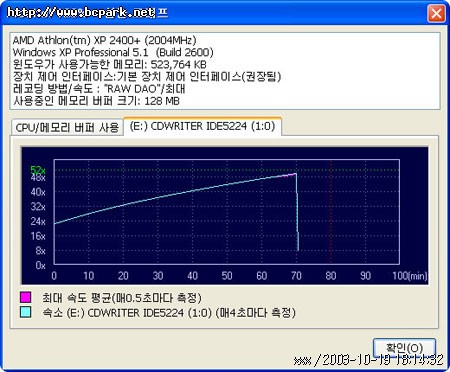The width and height of the screenshot is (450, 372).
Task: Click the 24x label on the speed axis
Action: click(x=38, y=221)
